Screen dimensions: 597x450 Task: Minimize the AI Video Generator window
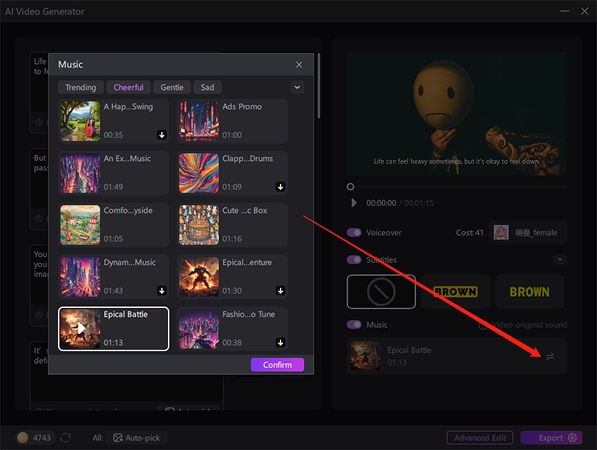point(565,11)
